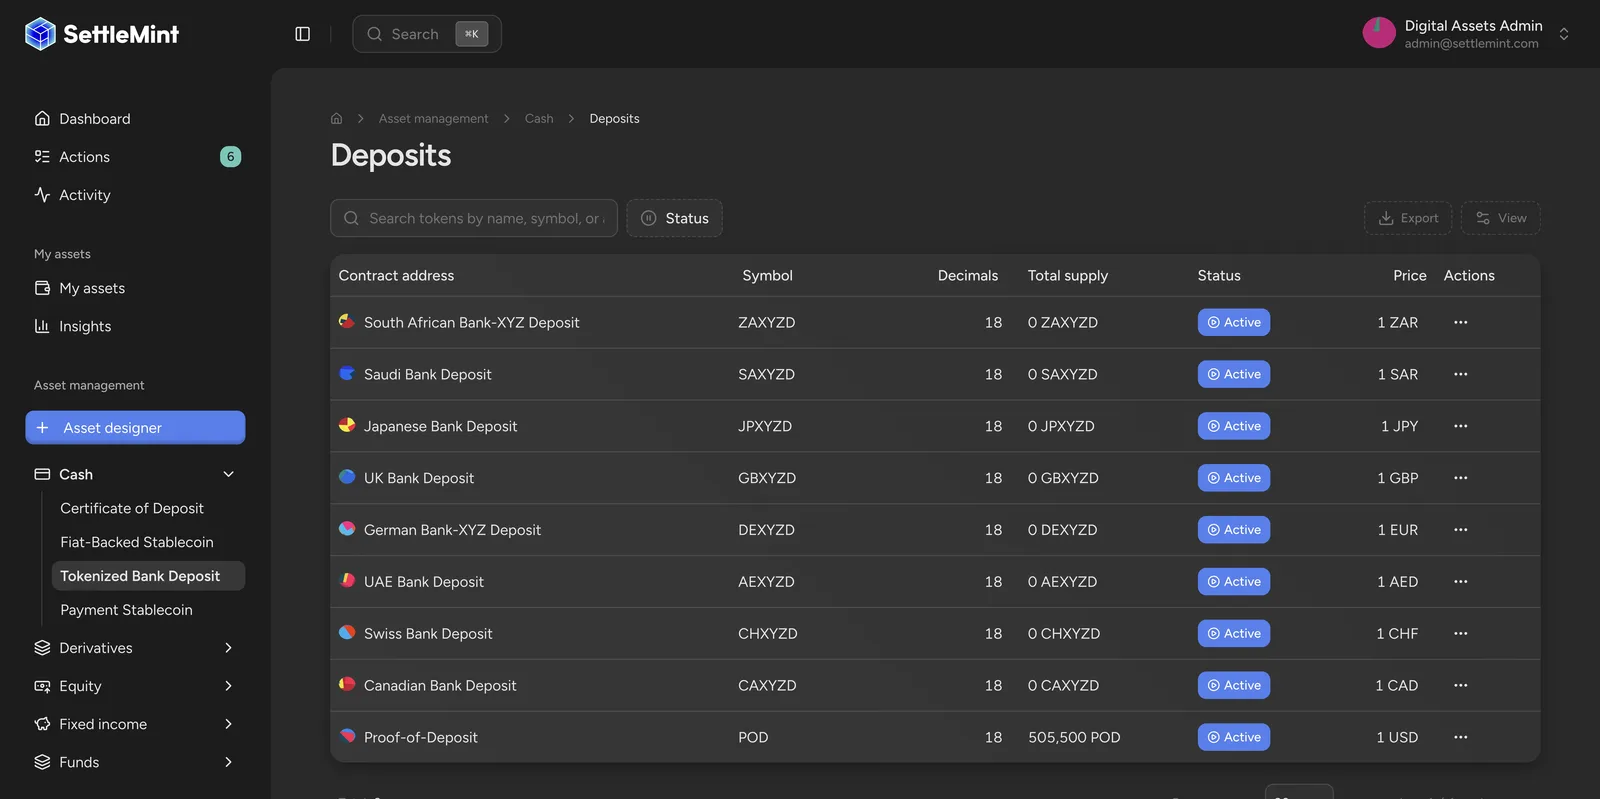The height and width of the screenshot is (799, 1600).
Task: Click the Contract address column header
Action: click(396, 275)
